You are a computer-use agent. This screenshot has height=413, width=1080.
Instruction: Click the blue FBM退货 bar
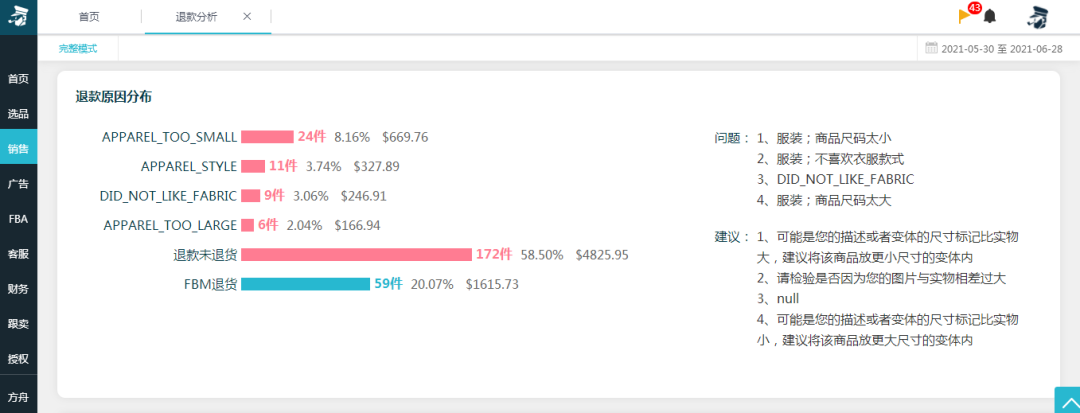[x=305, y=284]
